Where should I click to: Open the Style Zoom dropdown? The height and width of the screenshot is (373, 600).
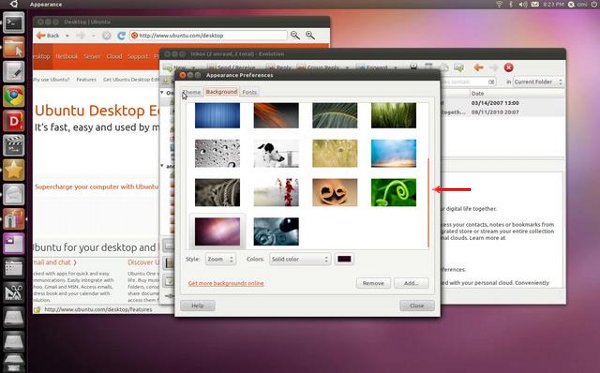point(220,259)
